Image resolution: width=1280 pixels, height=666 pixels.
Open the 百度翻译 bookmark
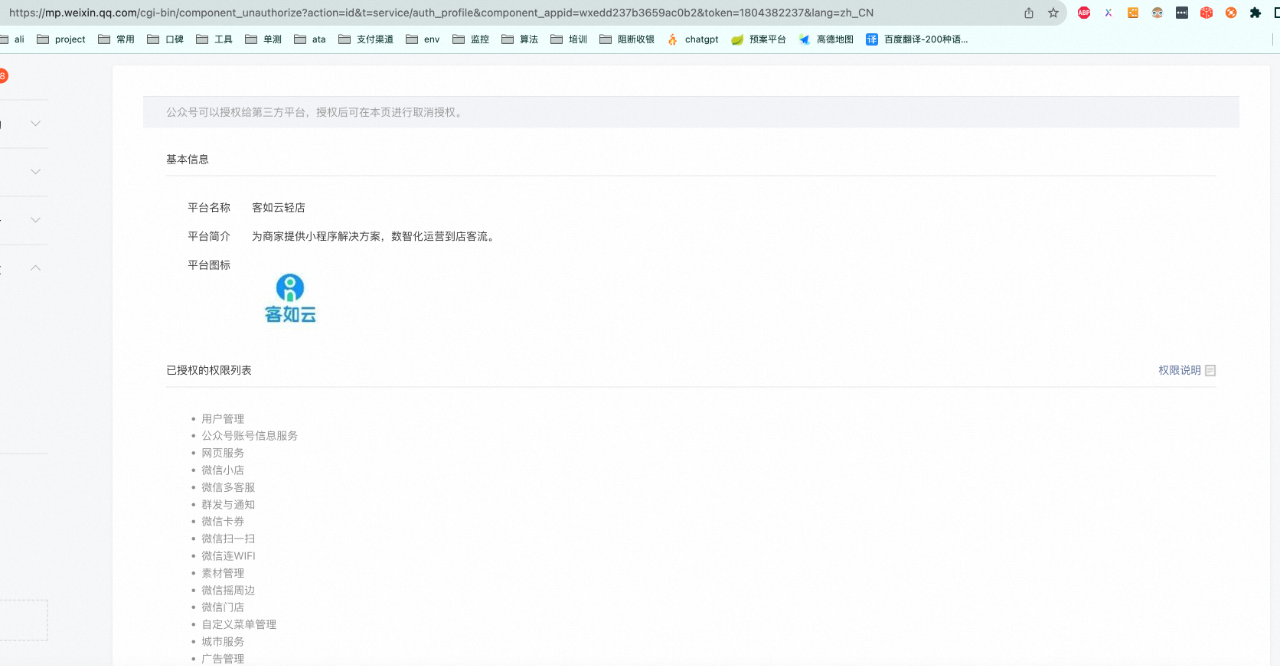click(917, 40)
